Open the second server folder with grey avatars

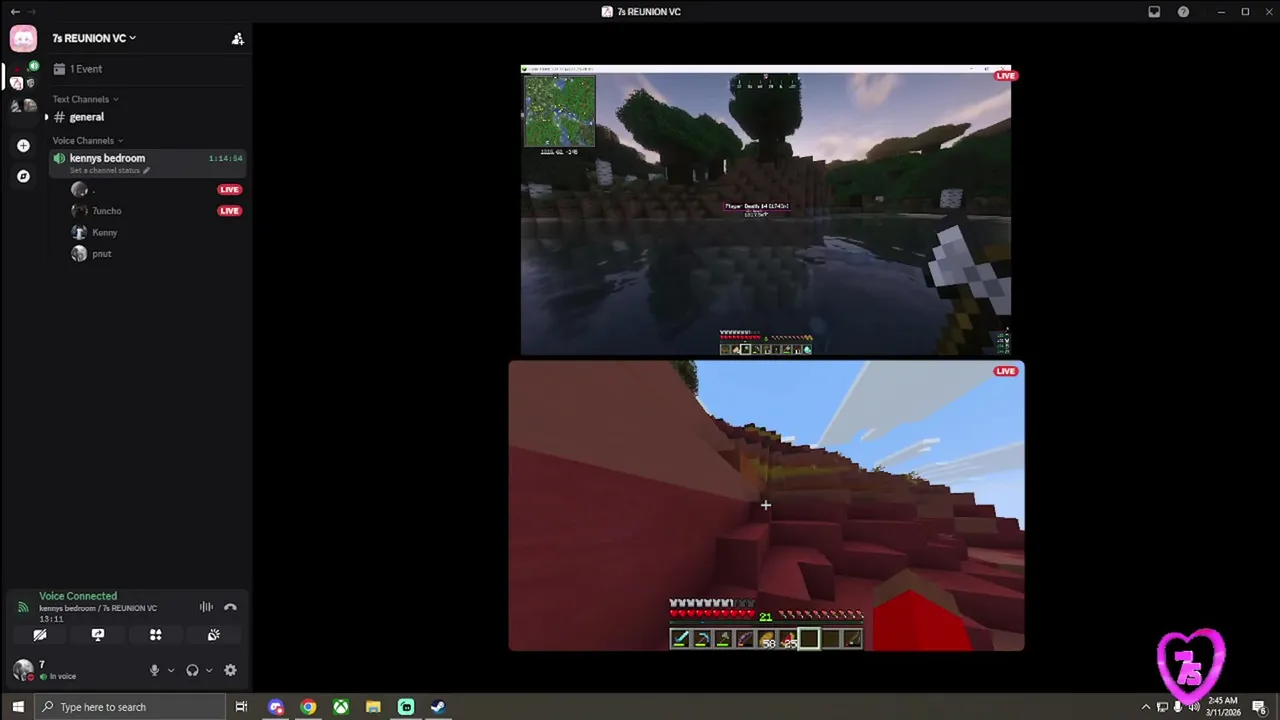click(23, 106)
